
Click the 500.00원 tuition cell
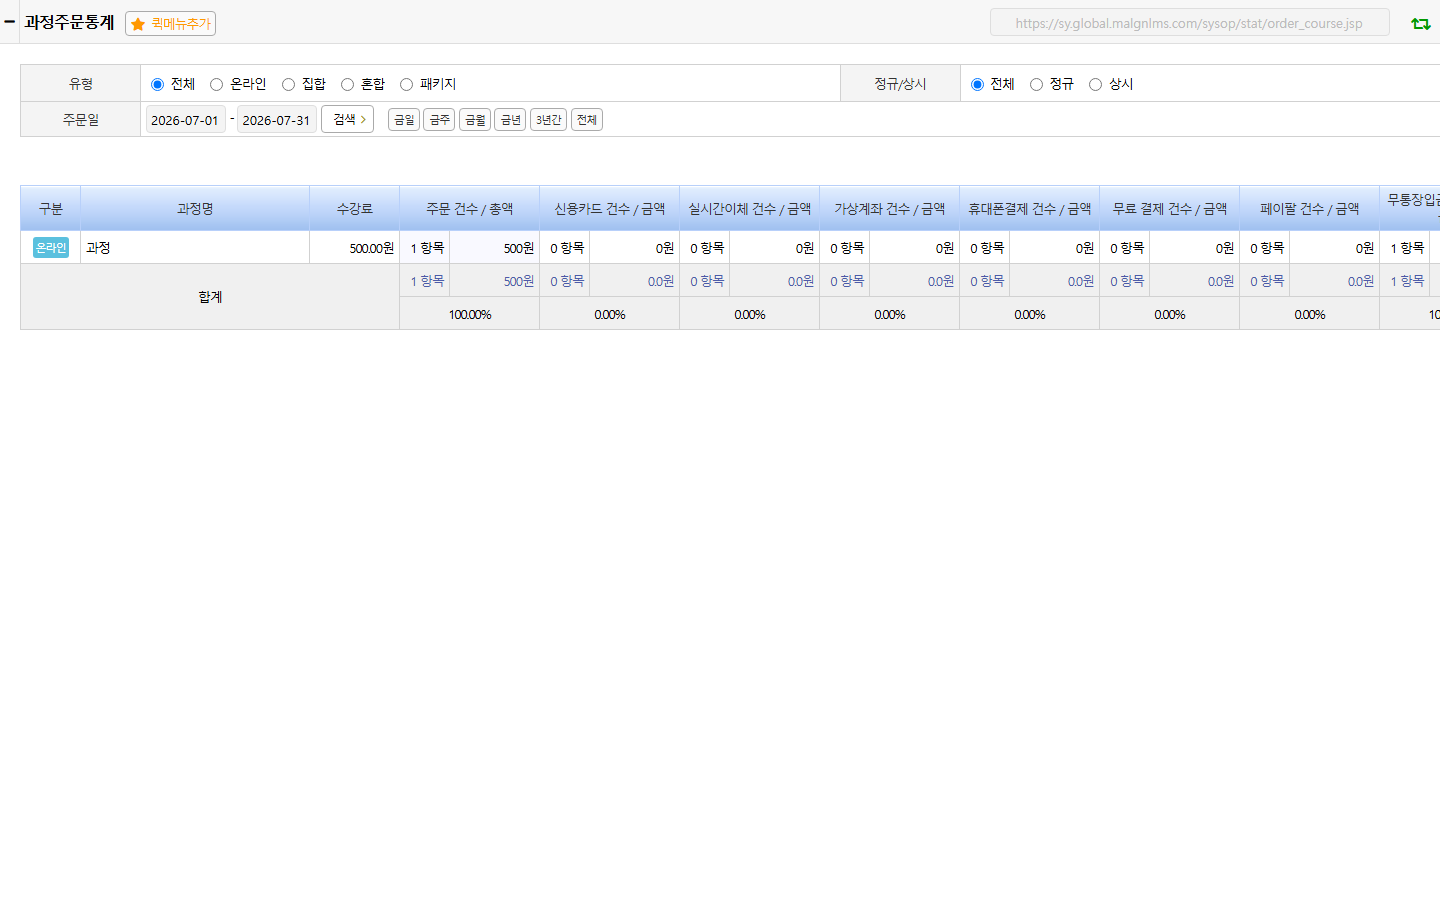click(x=355, y=247)
